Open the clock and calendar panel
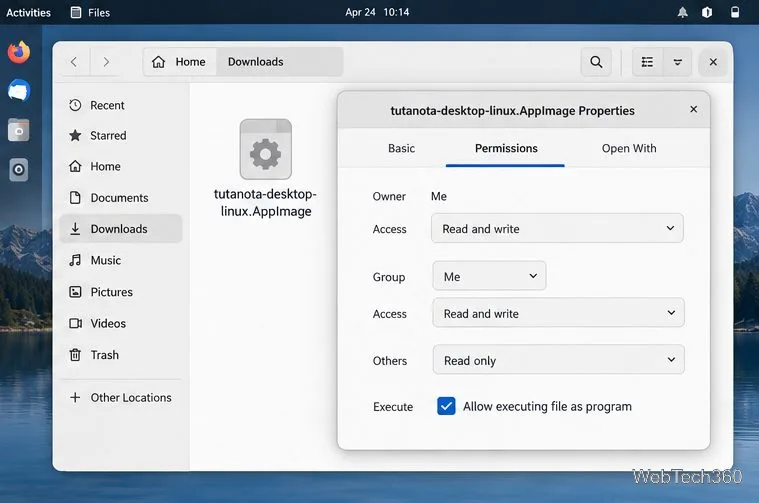This screenshot has height=503, width=759. (377, 13)
